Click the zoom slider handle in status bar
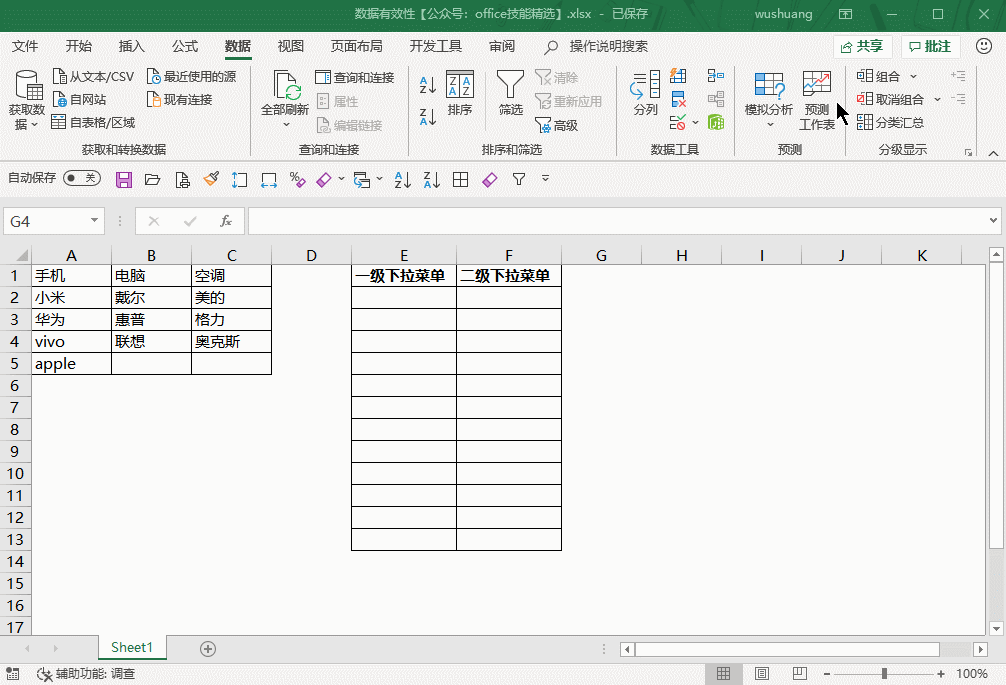Viewport: 1006px width, 685px height. pos(885,674)
